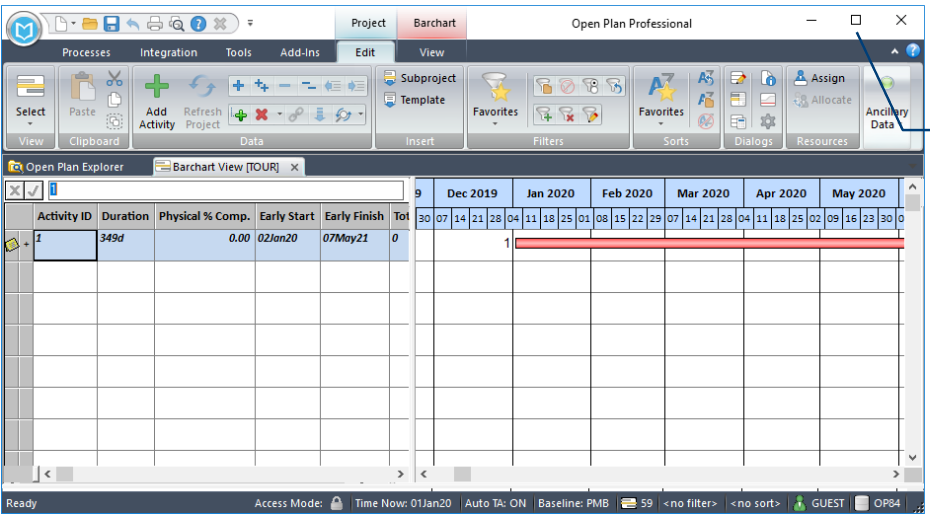
Task: Switch to the Open Plan Explorer tab
Action: point(66,167)
